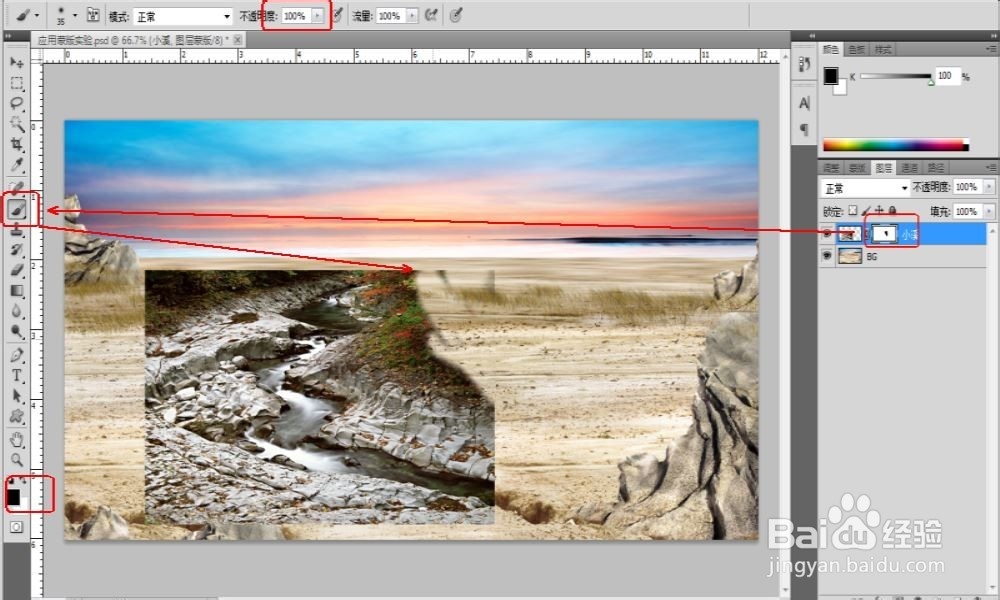Select the Spot Healing Brush tool
The height and width of the screenshot is (600, 1000).
tap(17, 187)
